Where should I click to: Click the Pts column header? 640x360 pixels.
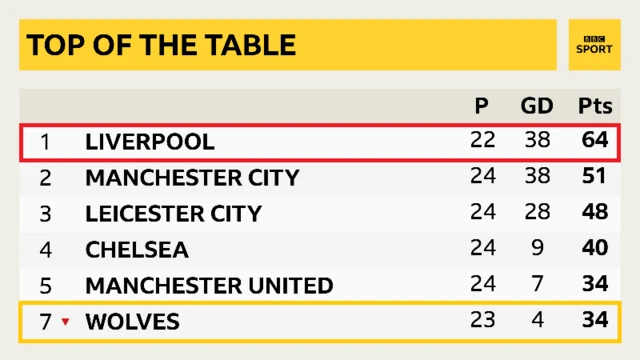[x=595, y=106]
